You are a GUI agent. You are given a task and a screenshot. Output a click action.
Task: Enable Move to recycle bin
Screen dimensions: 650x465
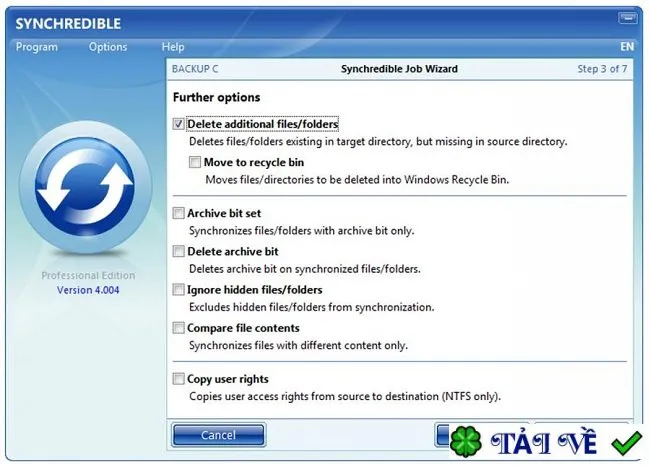coord(194,162)
